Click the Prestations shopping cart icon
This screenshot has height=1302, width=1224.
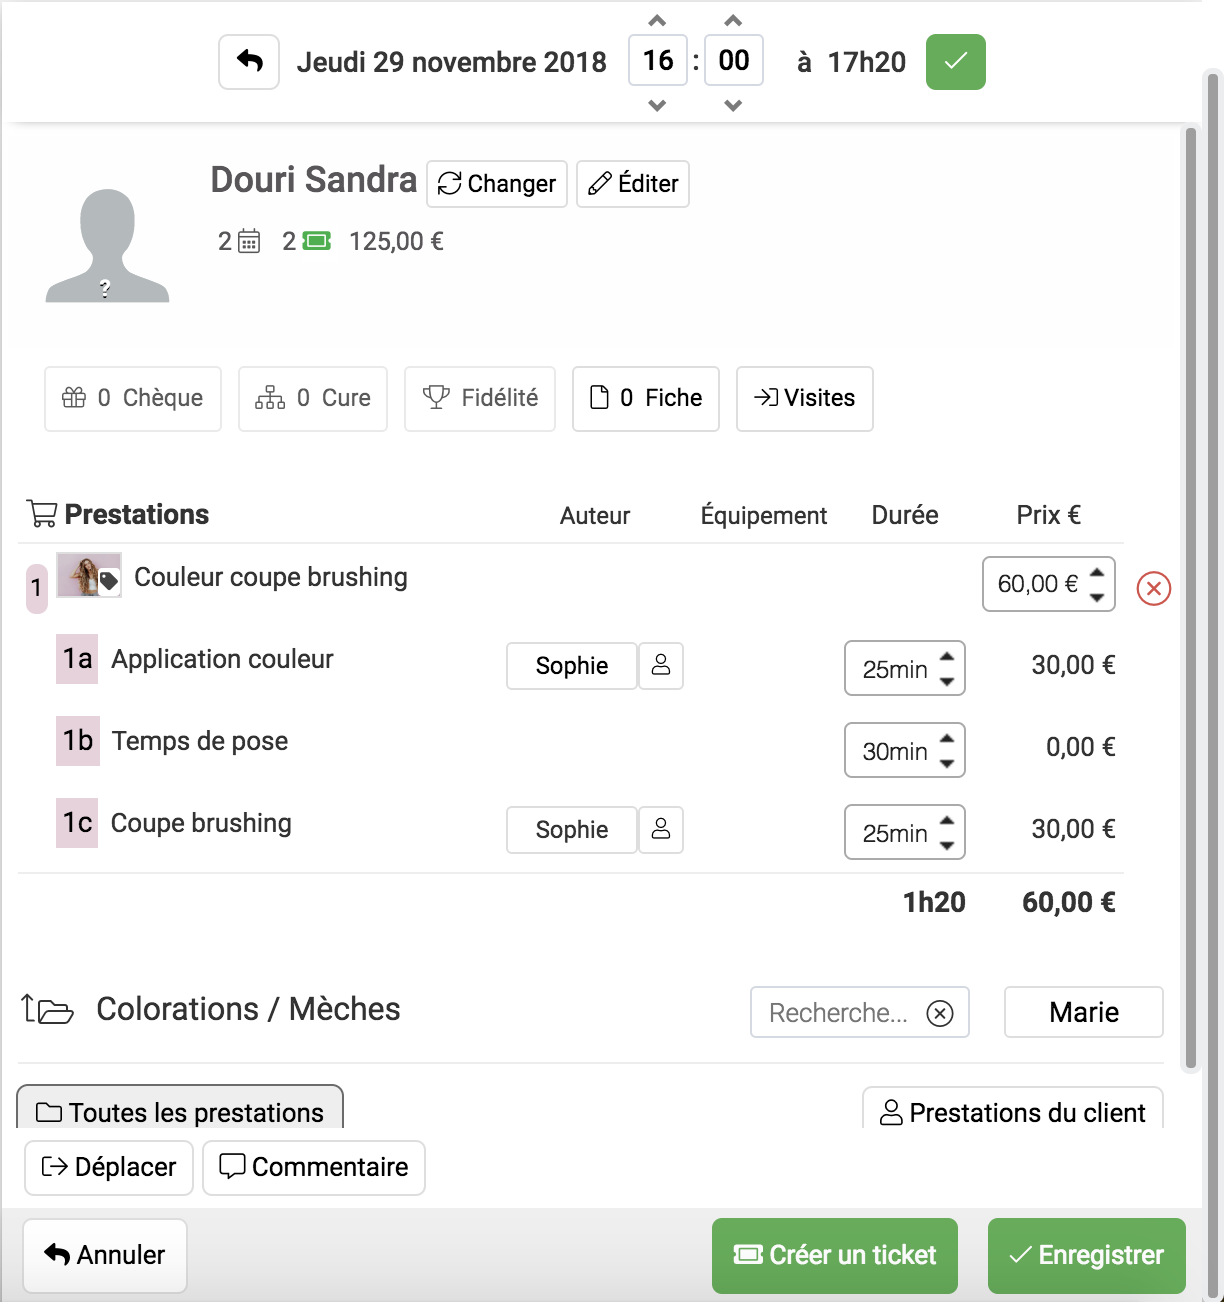pos(42,514)
